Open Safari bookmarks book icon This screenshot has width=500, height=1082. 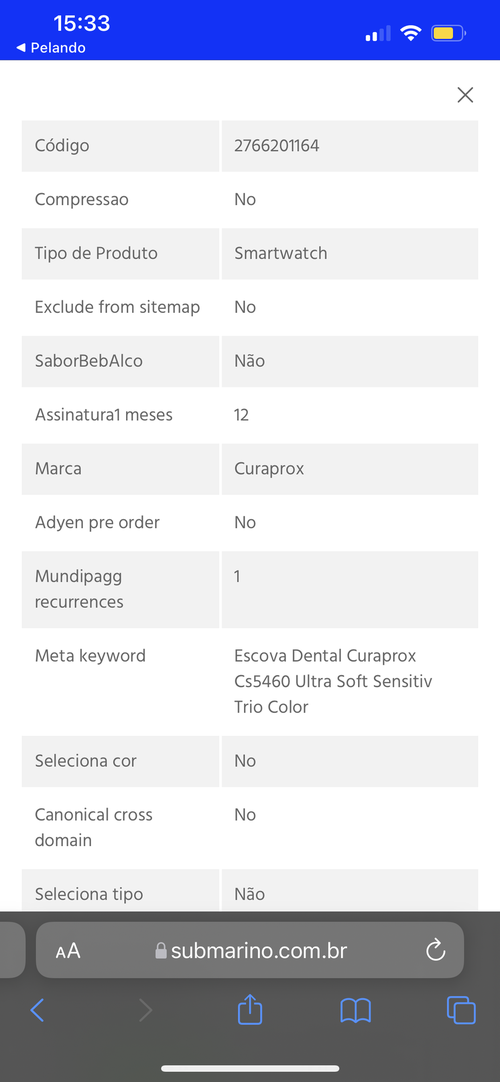(x=356, y=1011)
